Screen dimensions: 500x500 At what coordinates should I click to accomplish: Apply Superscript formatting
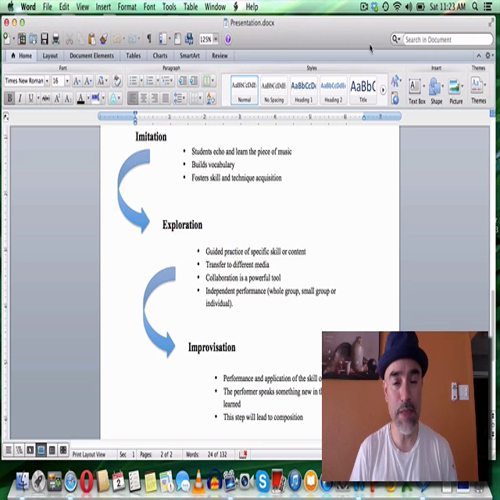click(57, 98)
